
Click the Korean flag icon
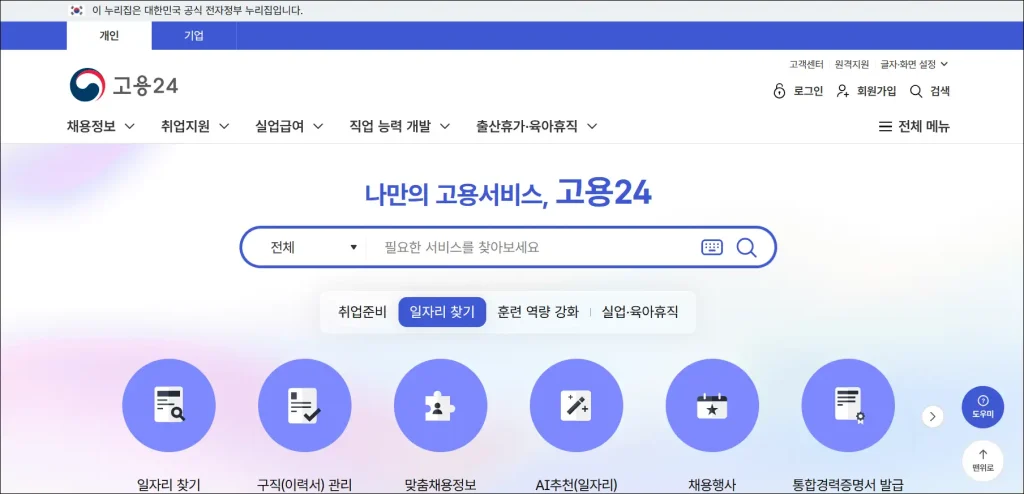[x=77, y=10]
